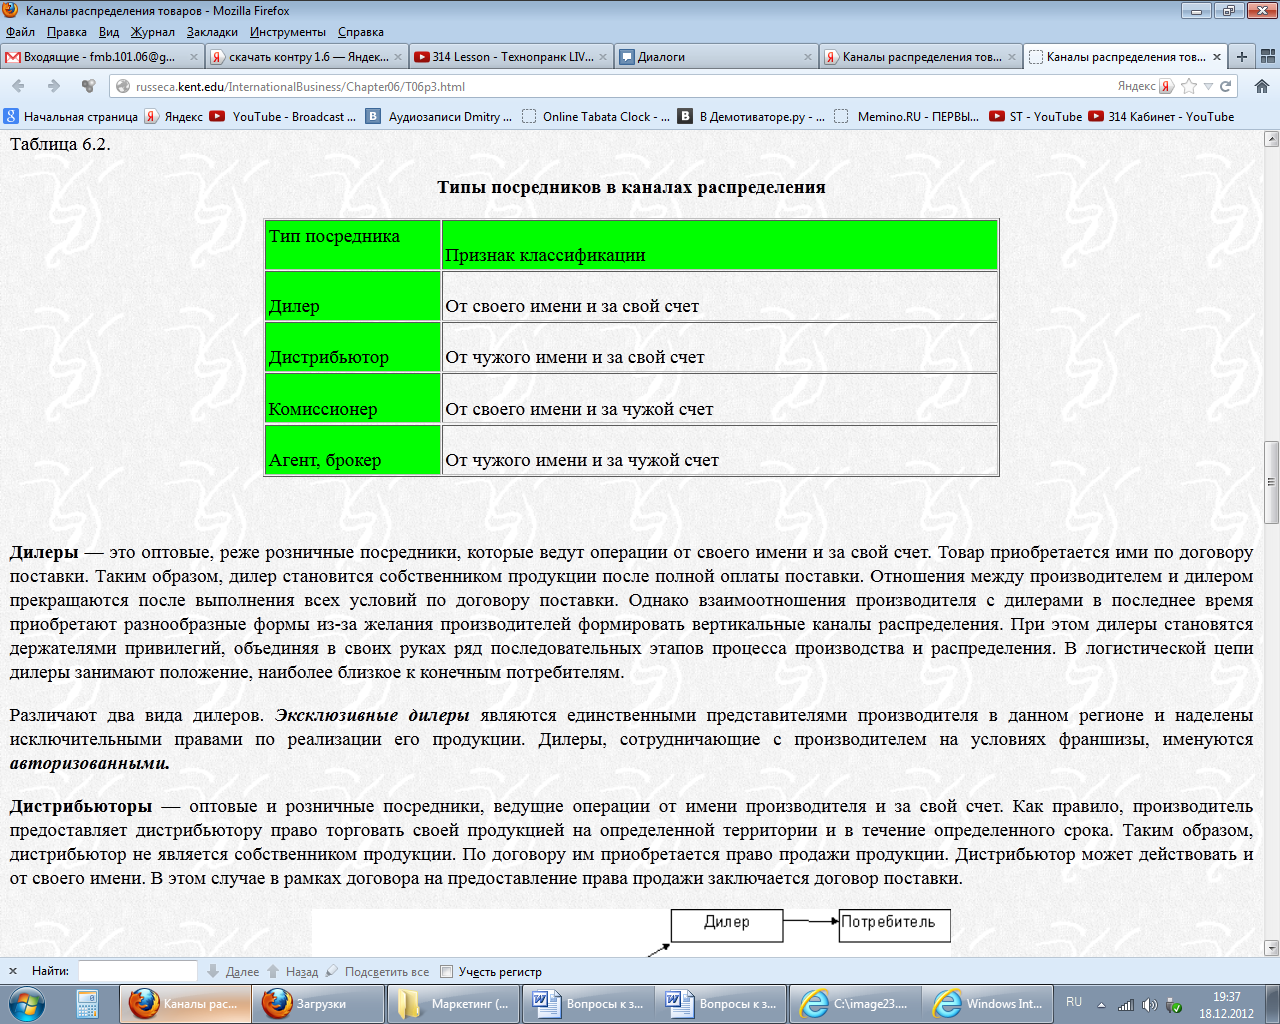Open the Online Tabata Clock bookmark
The image size is (1280, 1024).
tap(596, 116)
